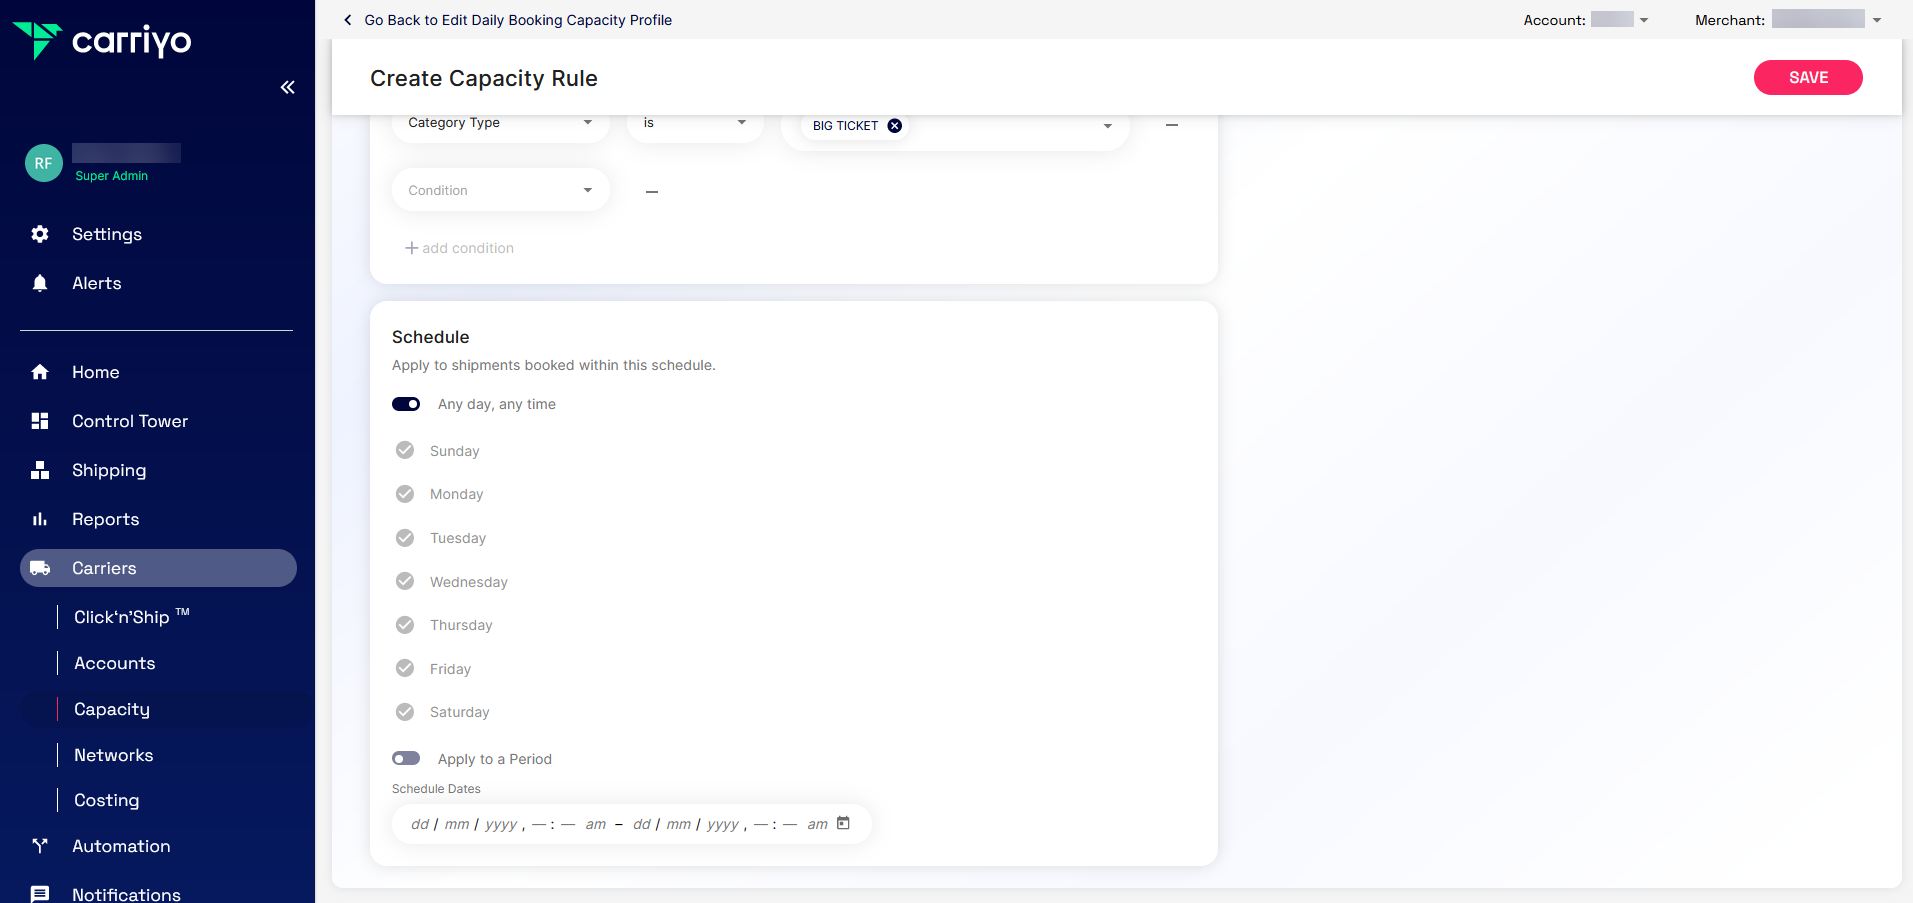Expand the empty Condition dropdown
Viewport: 1913px width, 903px height.
[500, 190]
